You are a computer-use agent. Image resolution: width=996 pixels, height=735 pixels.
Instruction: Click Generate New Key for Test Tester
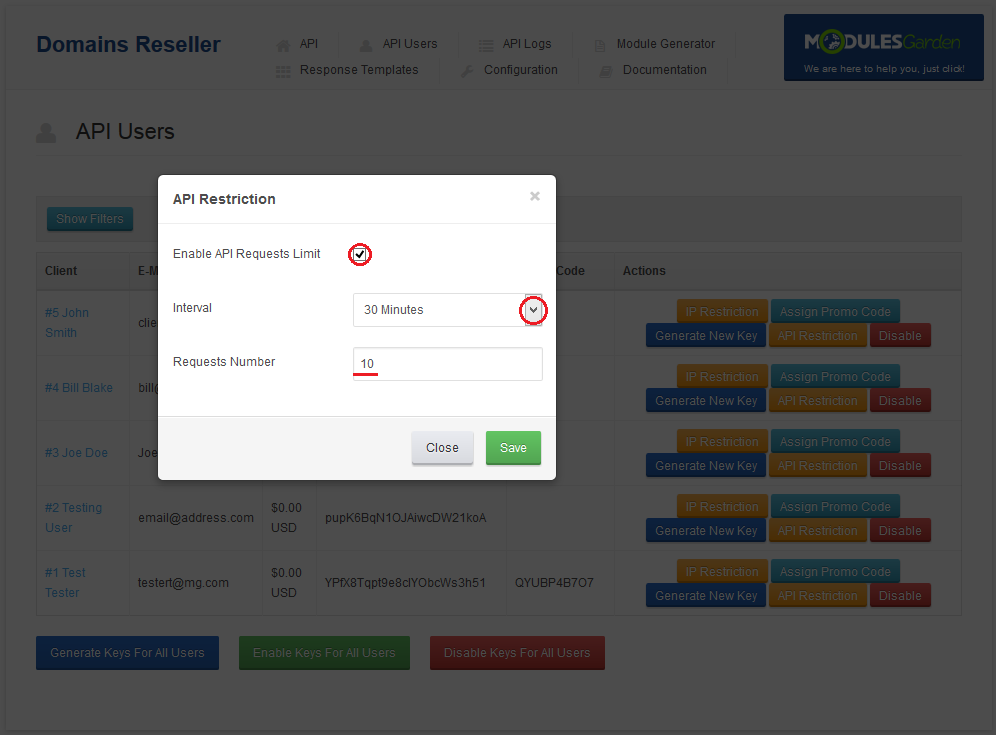706,596
